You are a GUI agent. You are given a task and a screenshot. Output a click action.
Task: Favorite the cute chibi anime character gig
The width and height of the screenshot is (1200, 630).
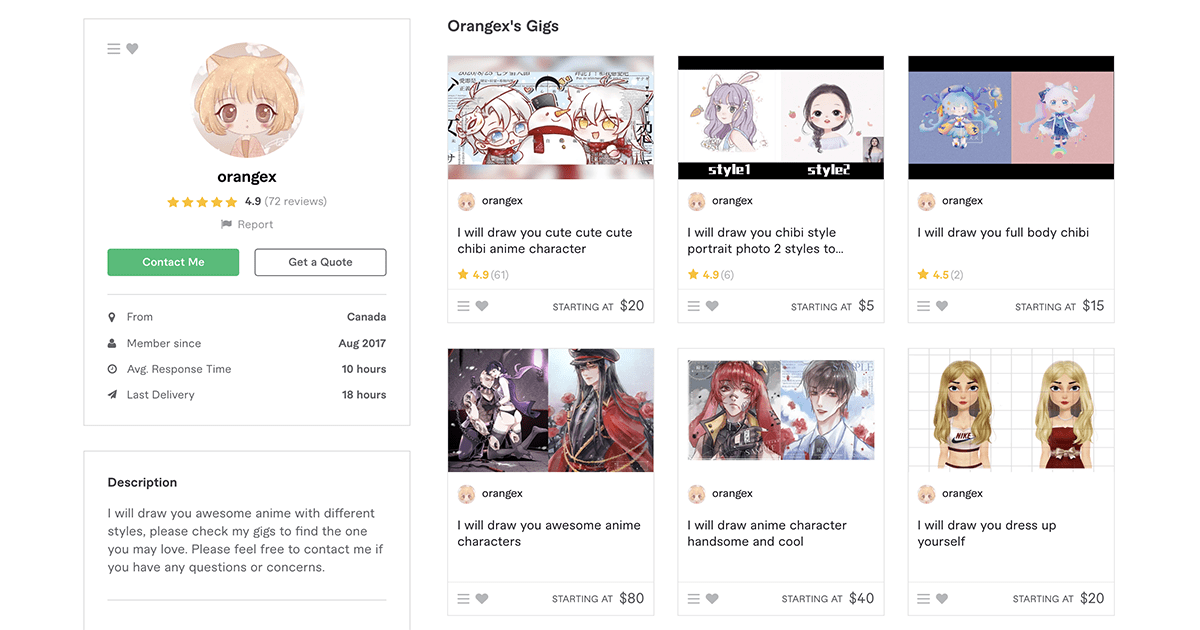[482, 306]
